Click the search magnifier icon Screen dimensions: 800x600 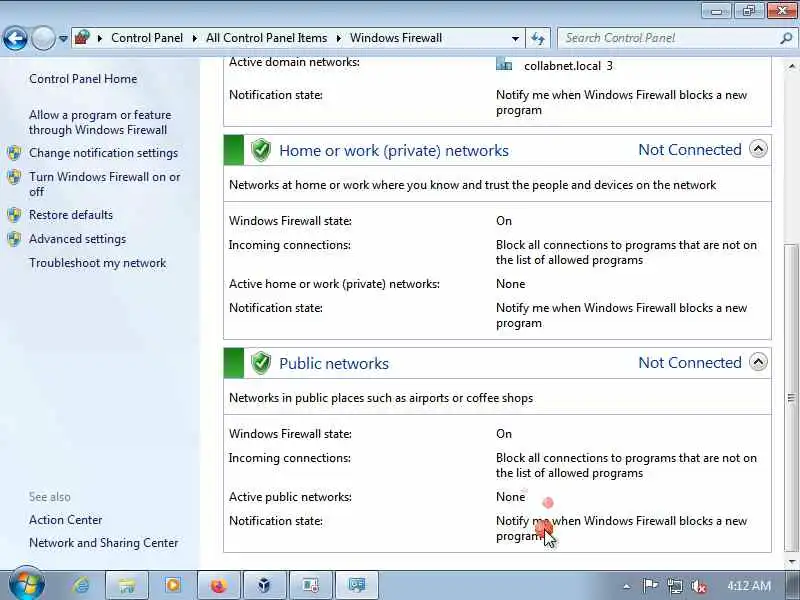pyautogui.click(x=786, y=38)
